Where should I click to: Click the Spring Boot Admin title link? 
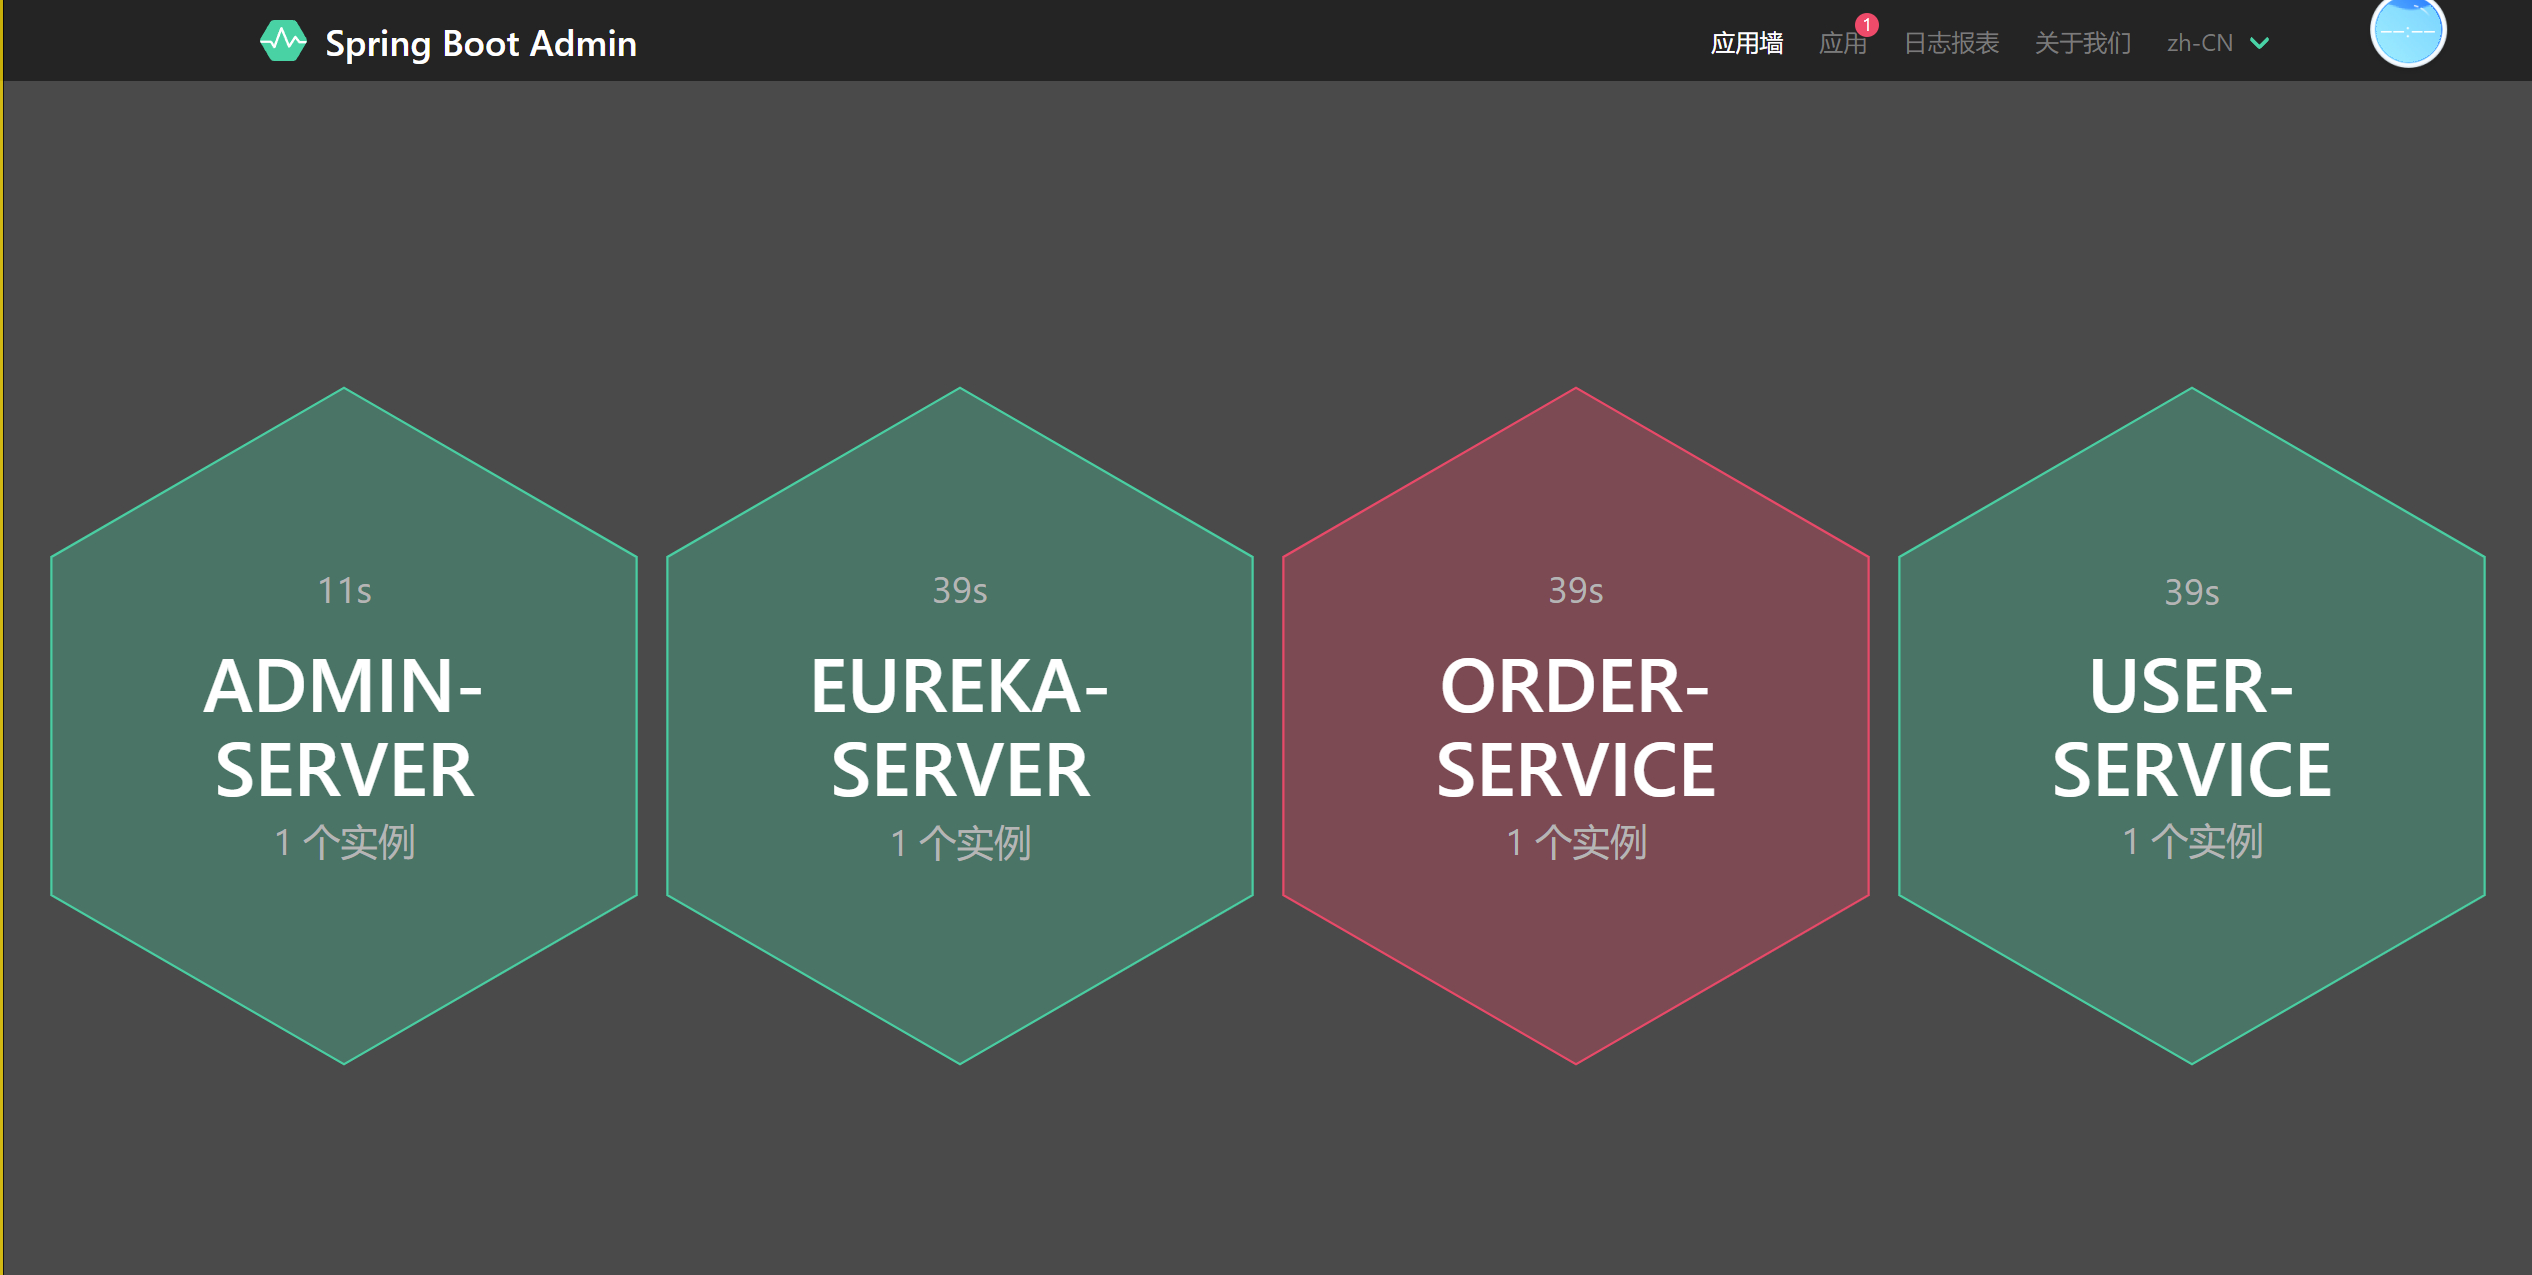point(480,43)
